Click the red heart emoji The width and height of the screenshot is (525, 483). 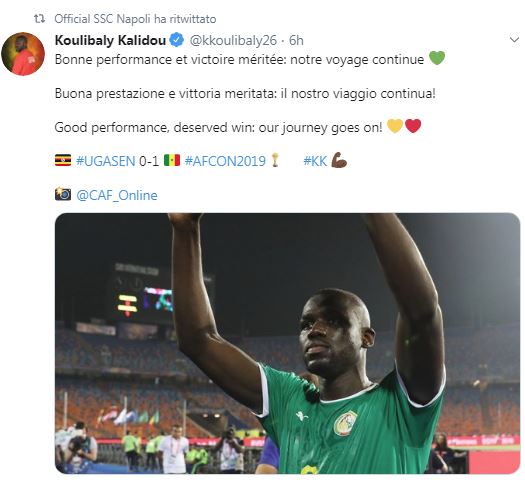413,126
